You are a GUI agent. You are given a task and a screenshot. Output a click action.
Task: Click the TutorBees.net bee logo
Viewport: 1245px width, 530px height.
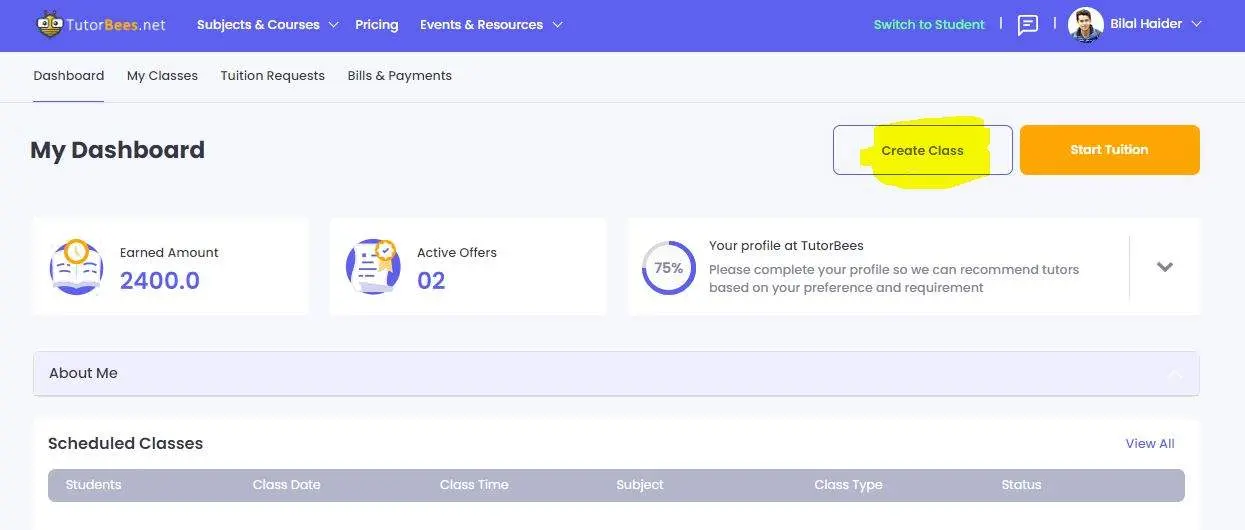tap(49, 25)
